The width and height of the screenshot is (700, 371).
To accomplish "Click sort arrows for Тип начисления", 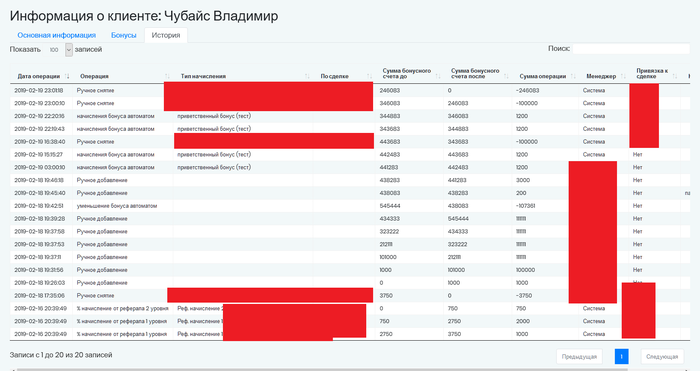I will click(307, 76).
